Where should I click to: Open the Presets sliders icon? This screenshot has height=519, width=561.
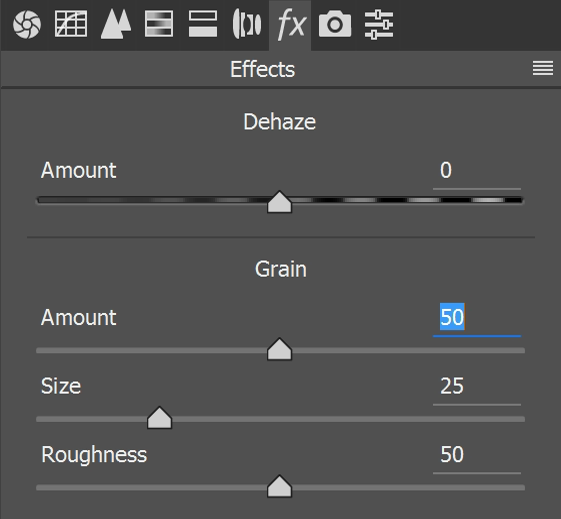[x=379, y=24]
